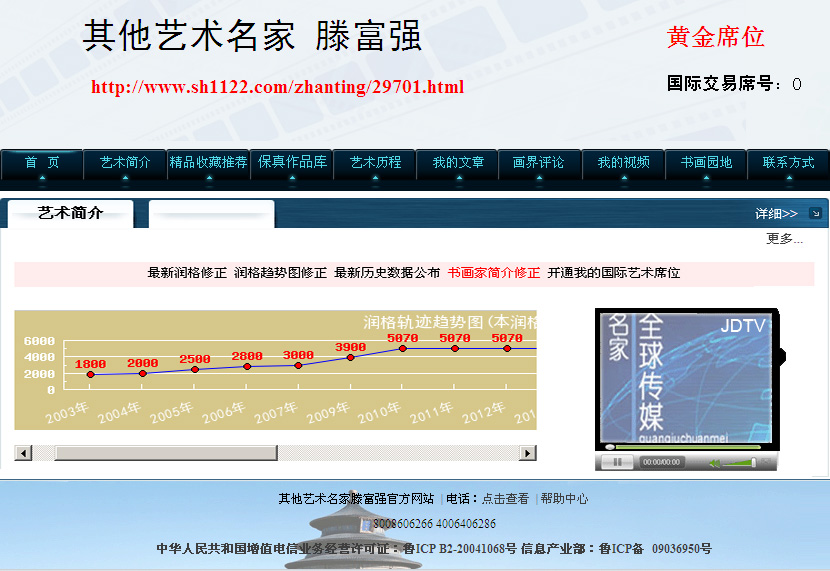Expand the 精品收藏推荐 menu

(208, 162)
